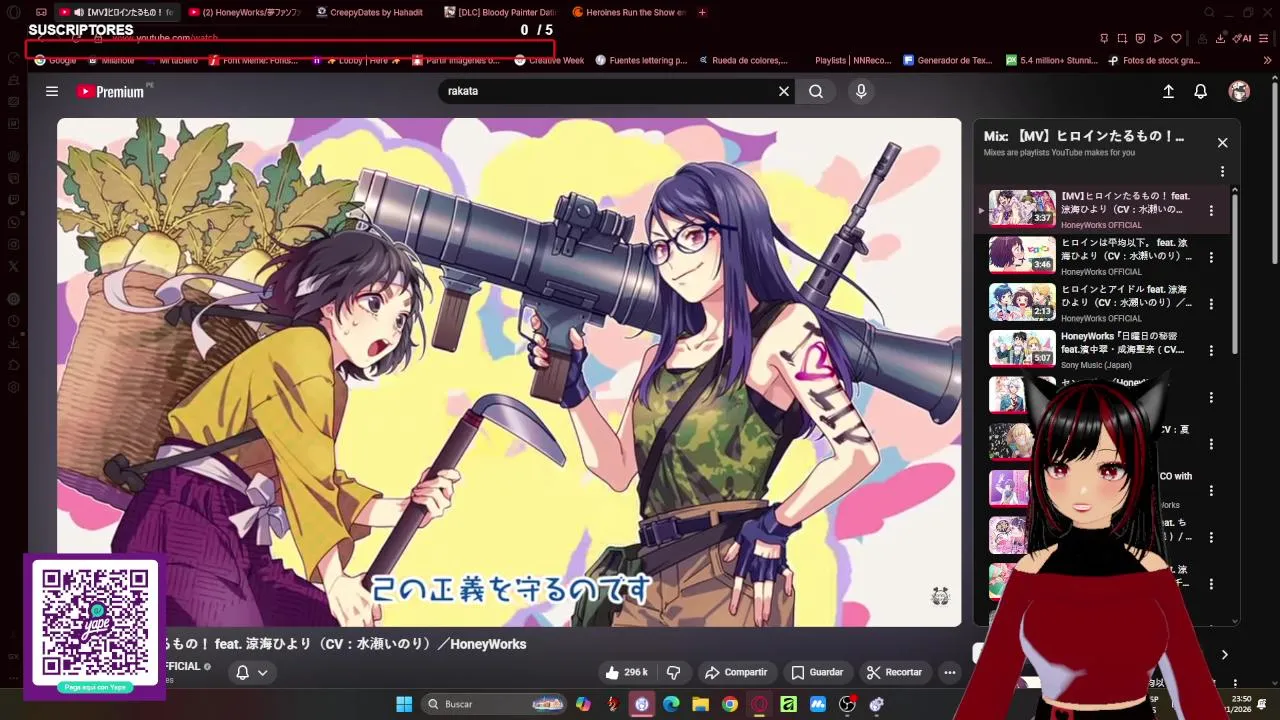The height and width of the screenshot is (720, 1280).
Task: Open Google Chrome from taskbar
Action: (730, 704)
